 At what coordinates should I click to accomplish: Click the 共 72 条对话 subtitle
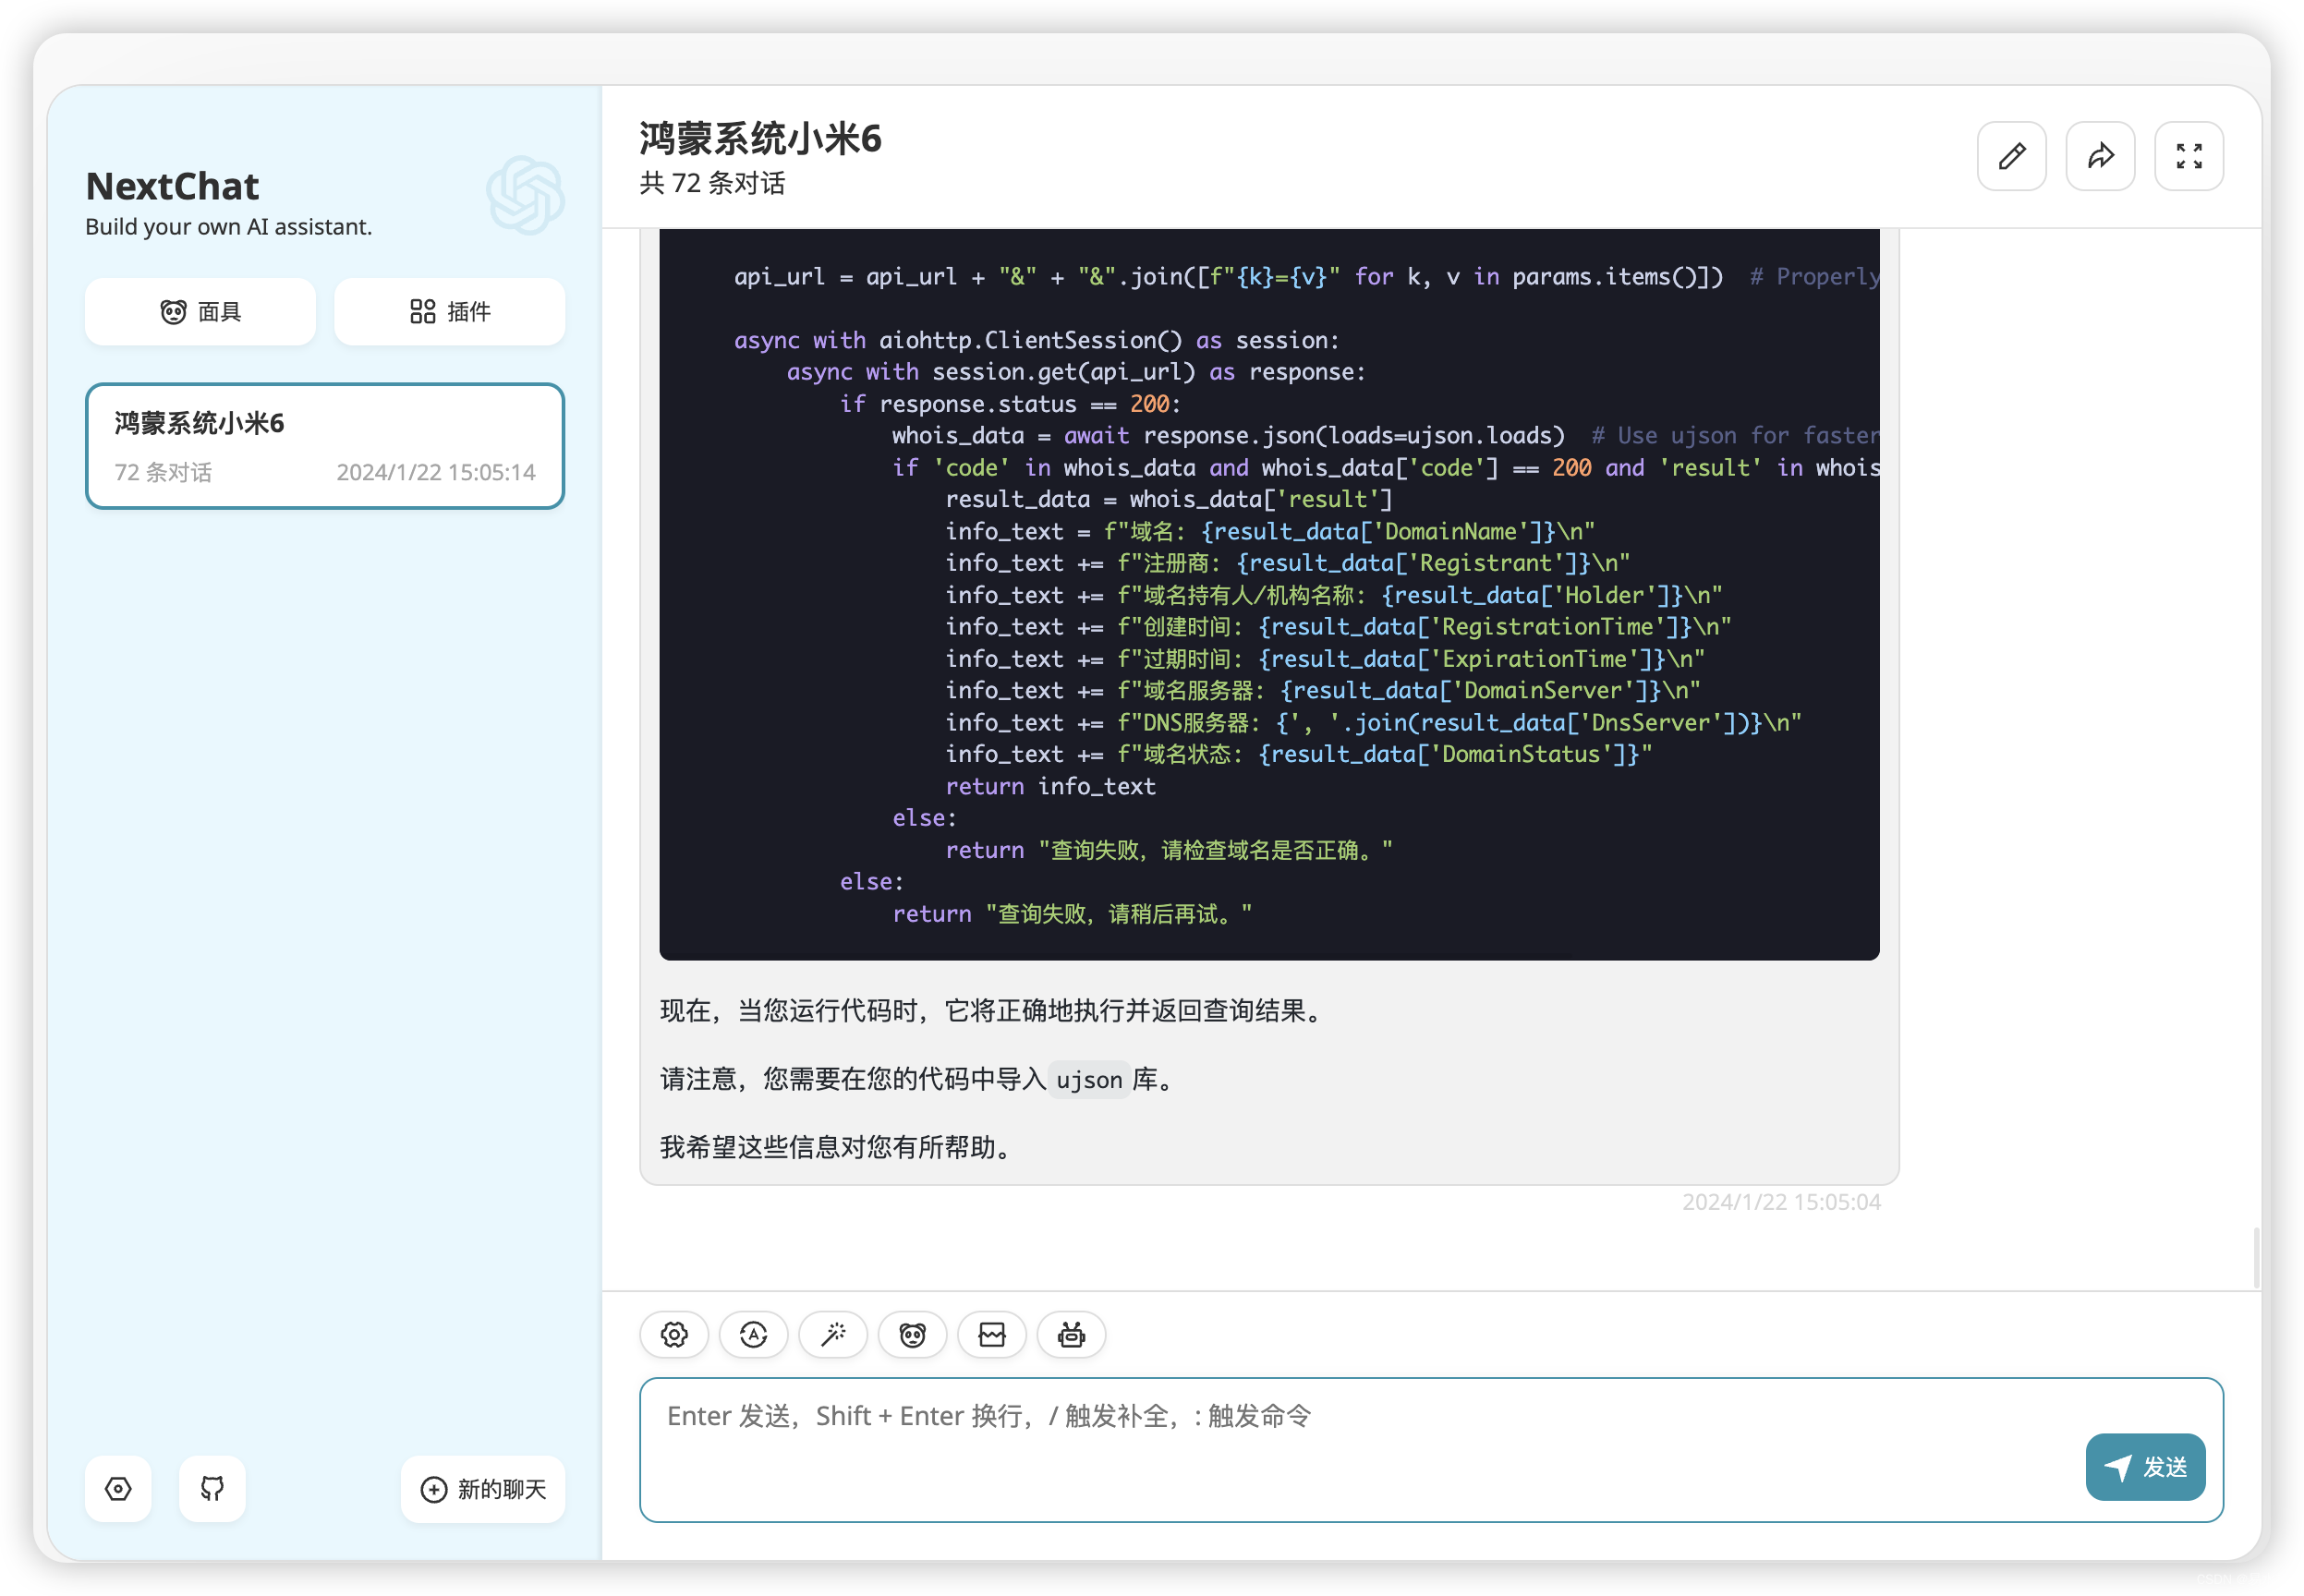(712, 183)
